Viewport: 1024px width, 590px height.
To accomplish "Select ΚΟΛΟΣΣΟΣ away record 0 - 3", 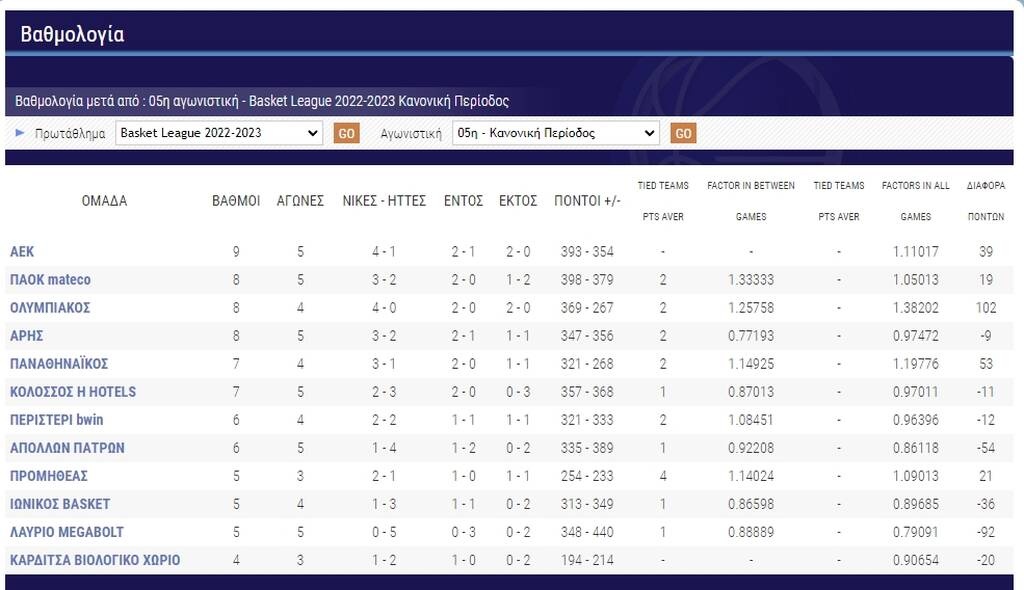I will pos(518,392).
